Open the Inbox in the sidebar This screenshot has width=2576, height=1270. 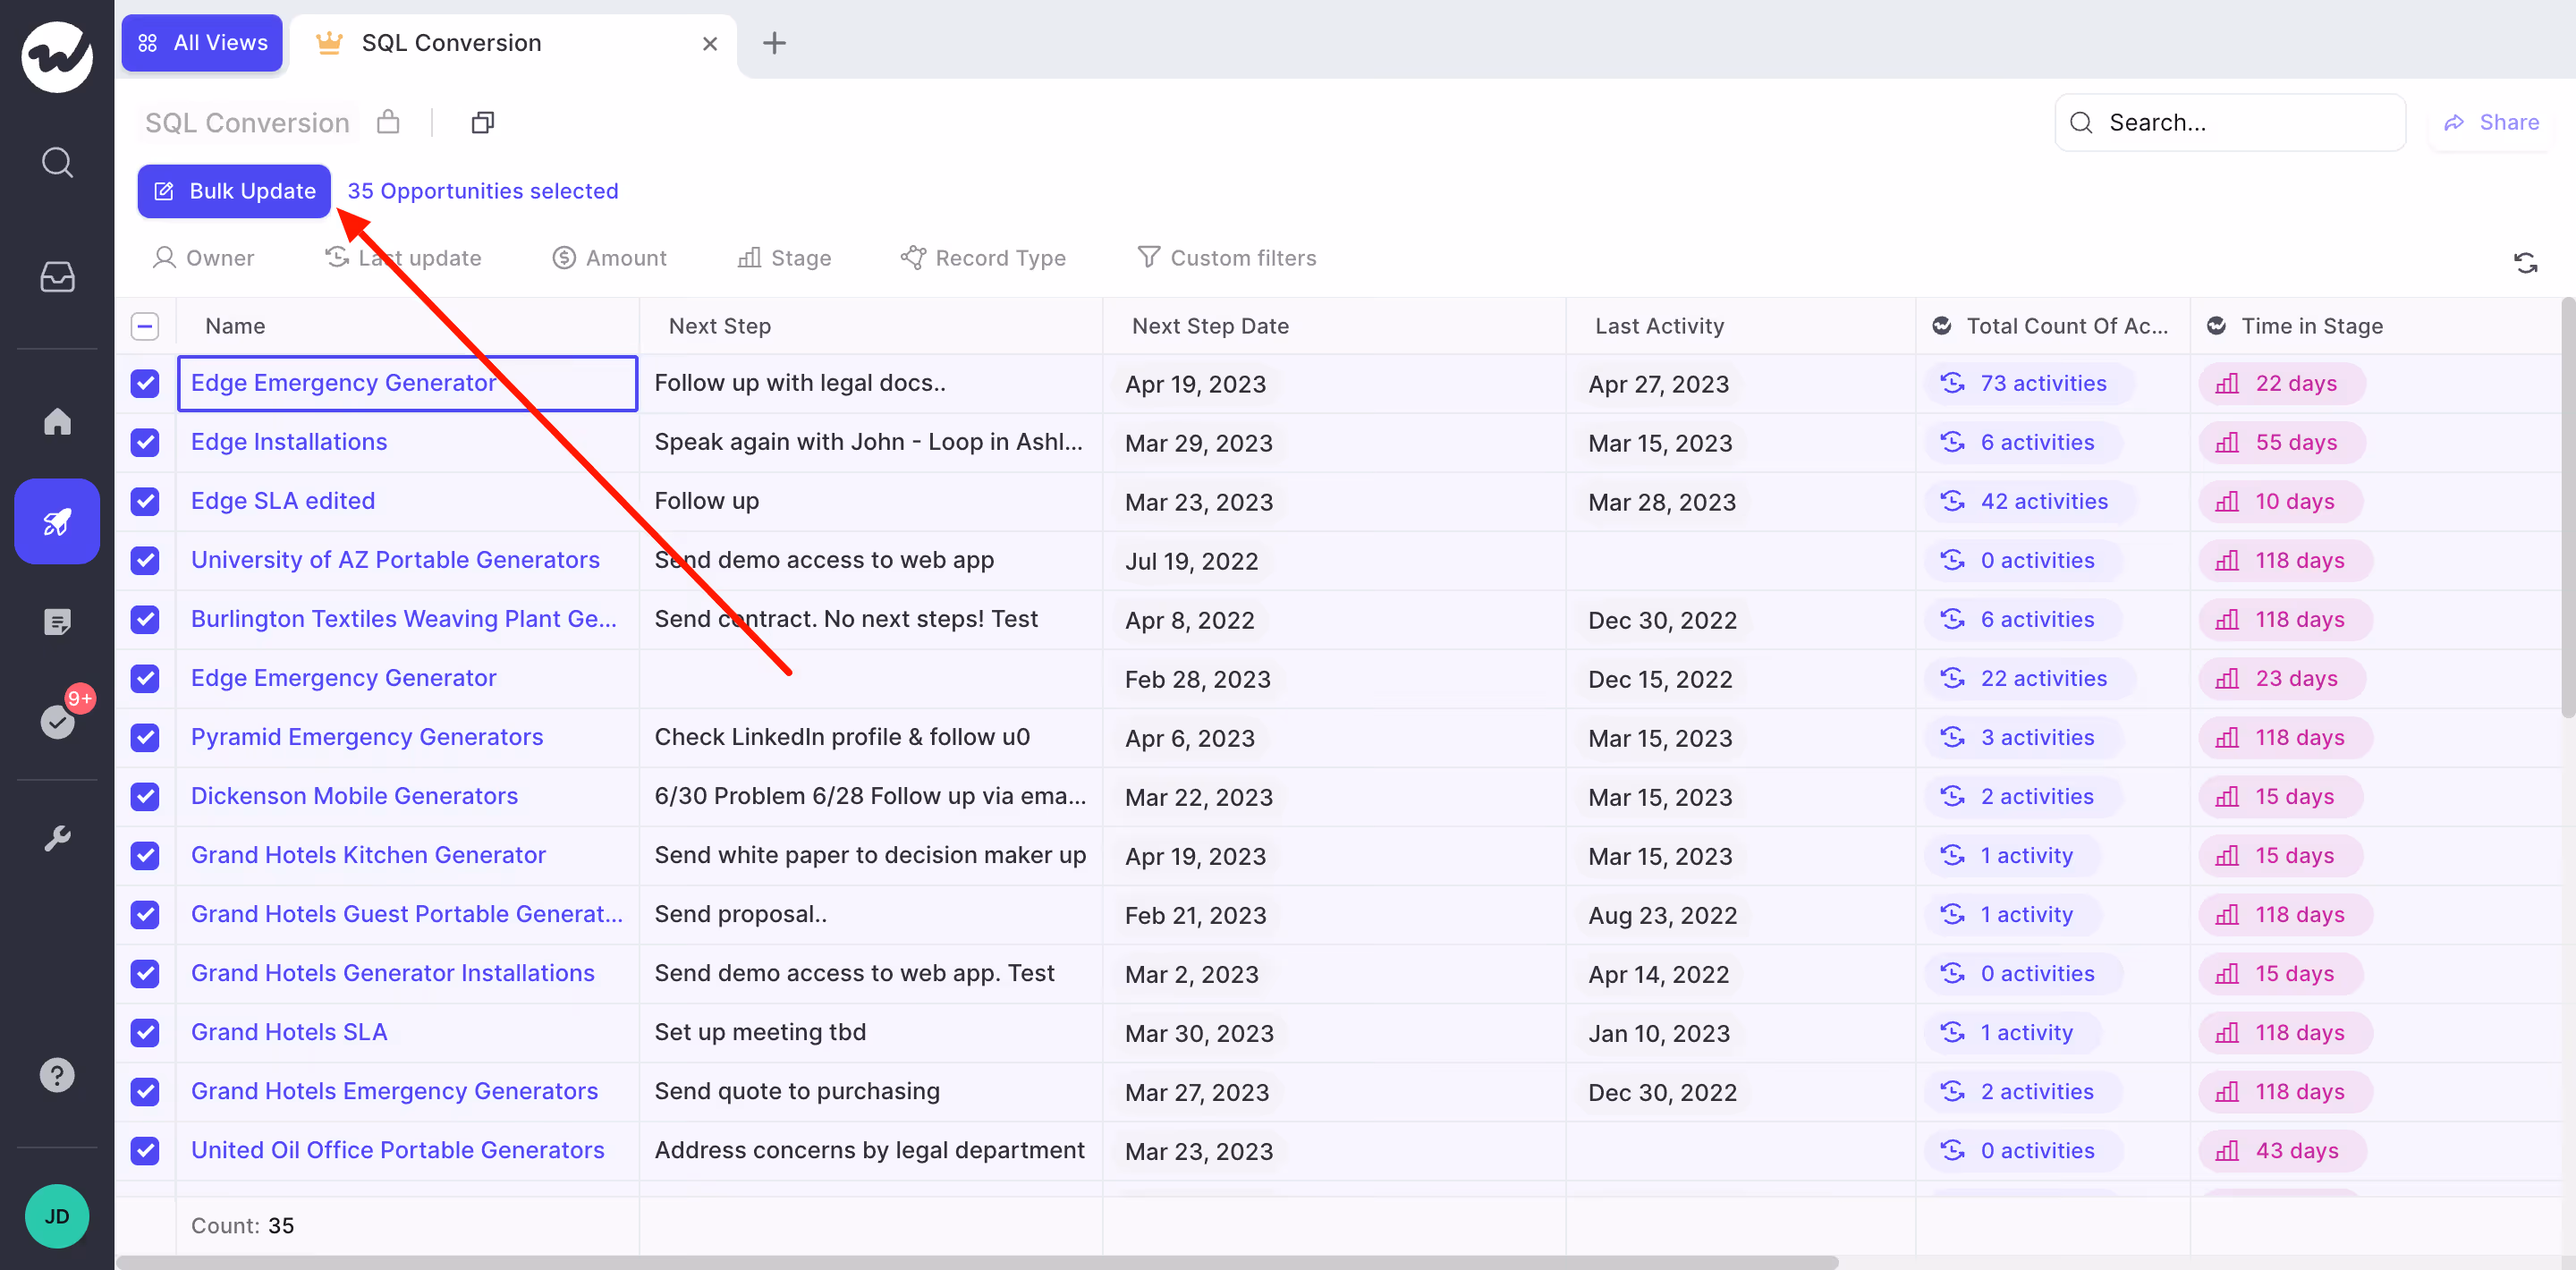(x=57, y=277)
